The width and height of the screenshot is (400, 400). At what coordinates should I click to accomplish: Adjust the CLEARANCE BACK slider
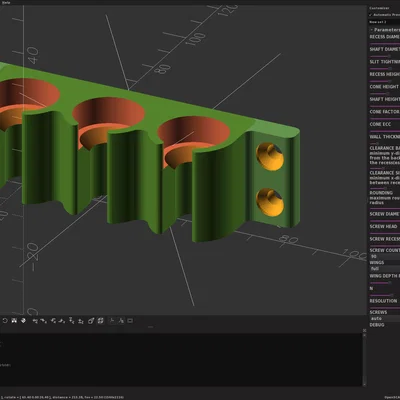(385, 168)
